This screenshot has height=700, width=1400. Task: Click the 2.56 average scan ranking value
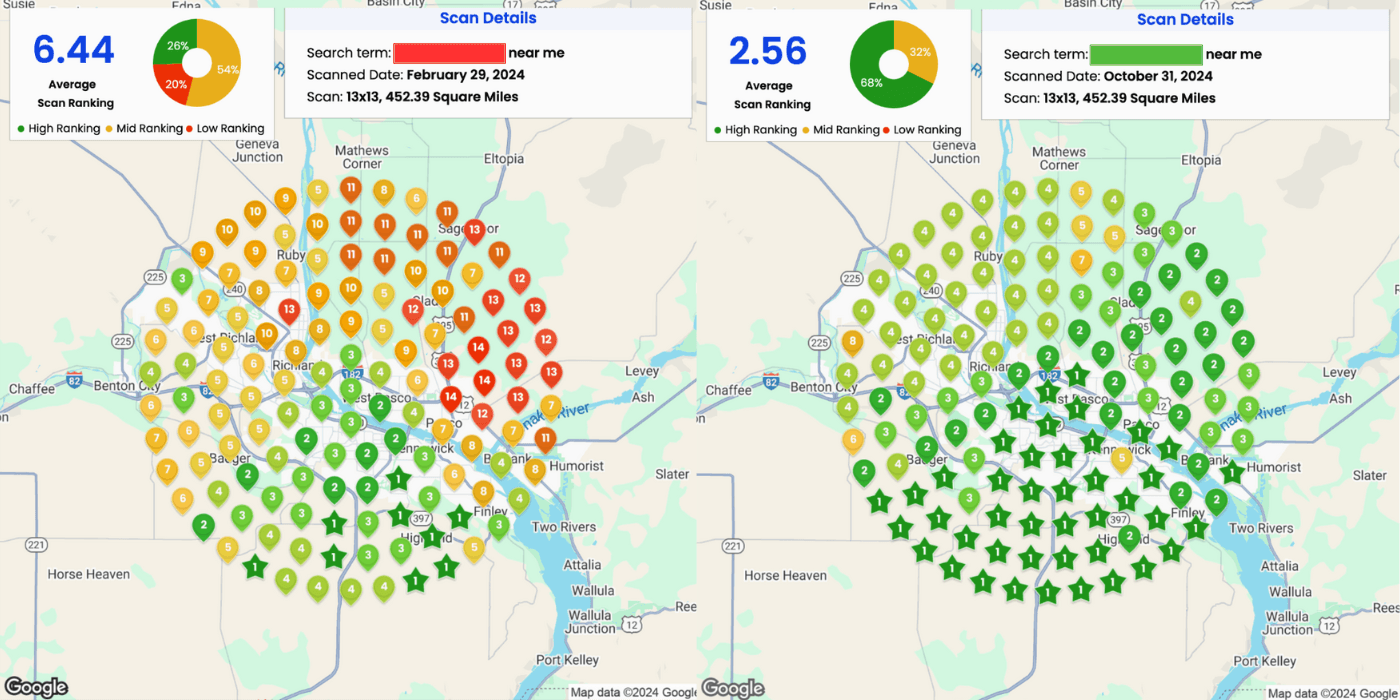pos(770,50)
